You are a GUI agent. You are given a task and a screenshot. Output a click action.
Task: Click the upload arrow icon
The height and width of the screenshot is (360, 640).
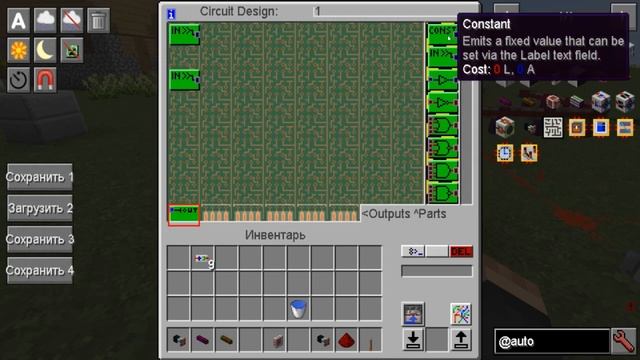(461, 340)
